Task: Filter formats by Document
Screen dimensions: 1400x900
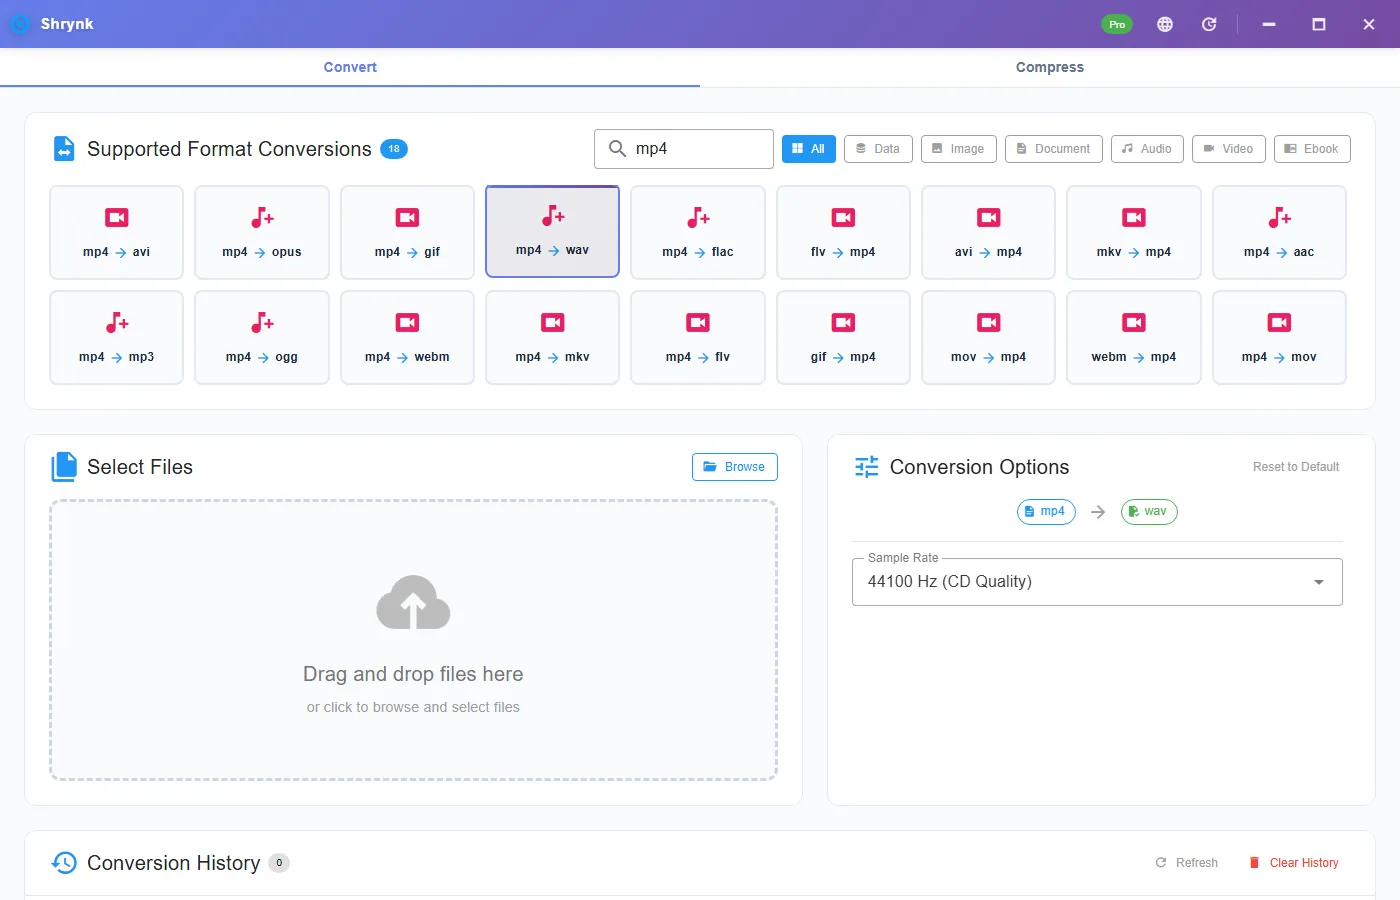Action: click(x=1054, y=149)
